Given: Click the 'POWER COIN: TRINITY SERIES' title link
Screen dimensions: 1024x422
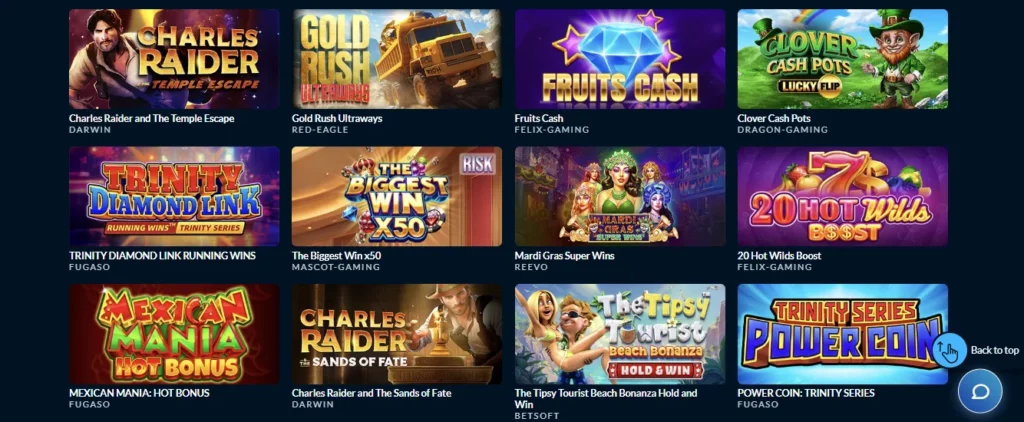Looking at the screenshot, I should click(x=806, y=393).
